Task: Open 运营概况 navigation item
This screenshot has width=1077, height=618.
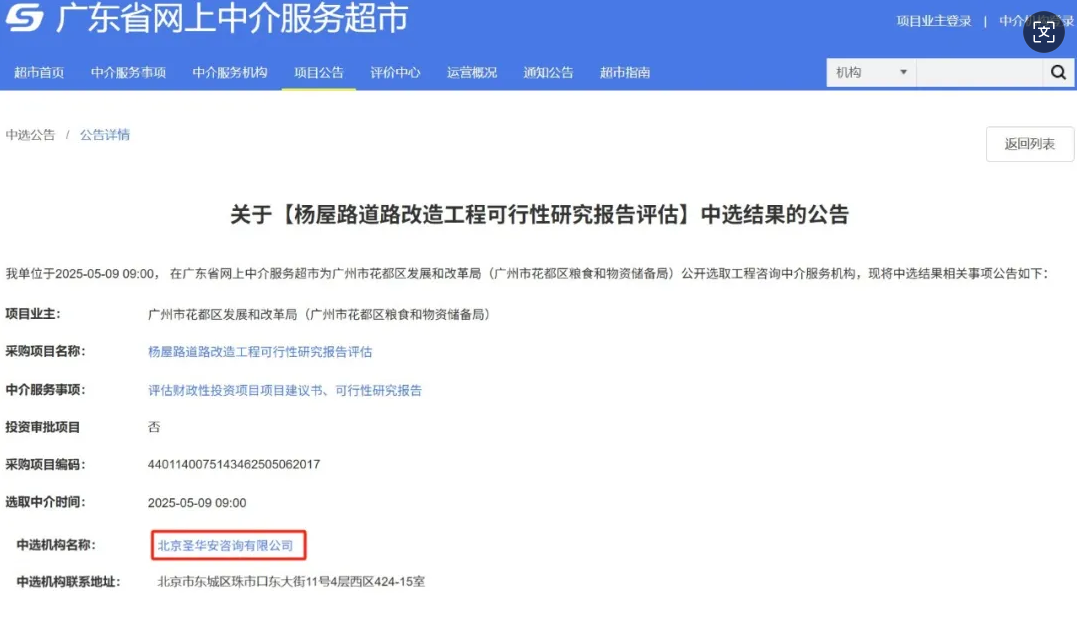Action: point(472,73)
